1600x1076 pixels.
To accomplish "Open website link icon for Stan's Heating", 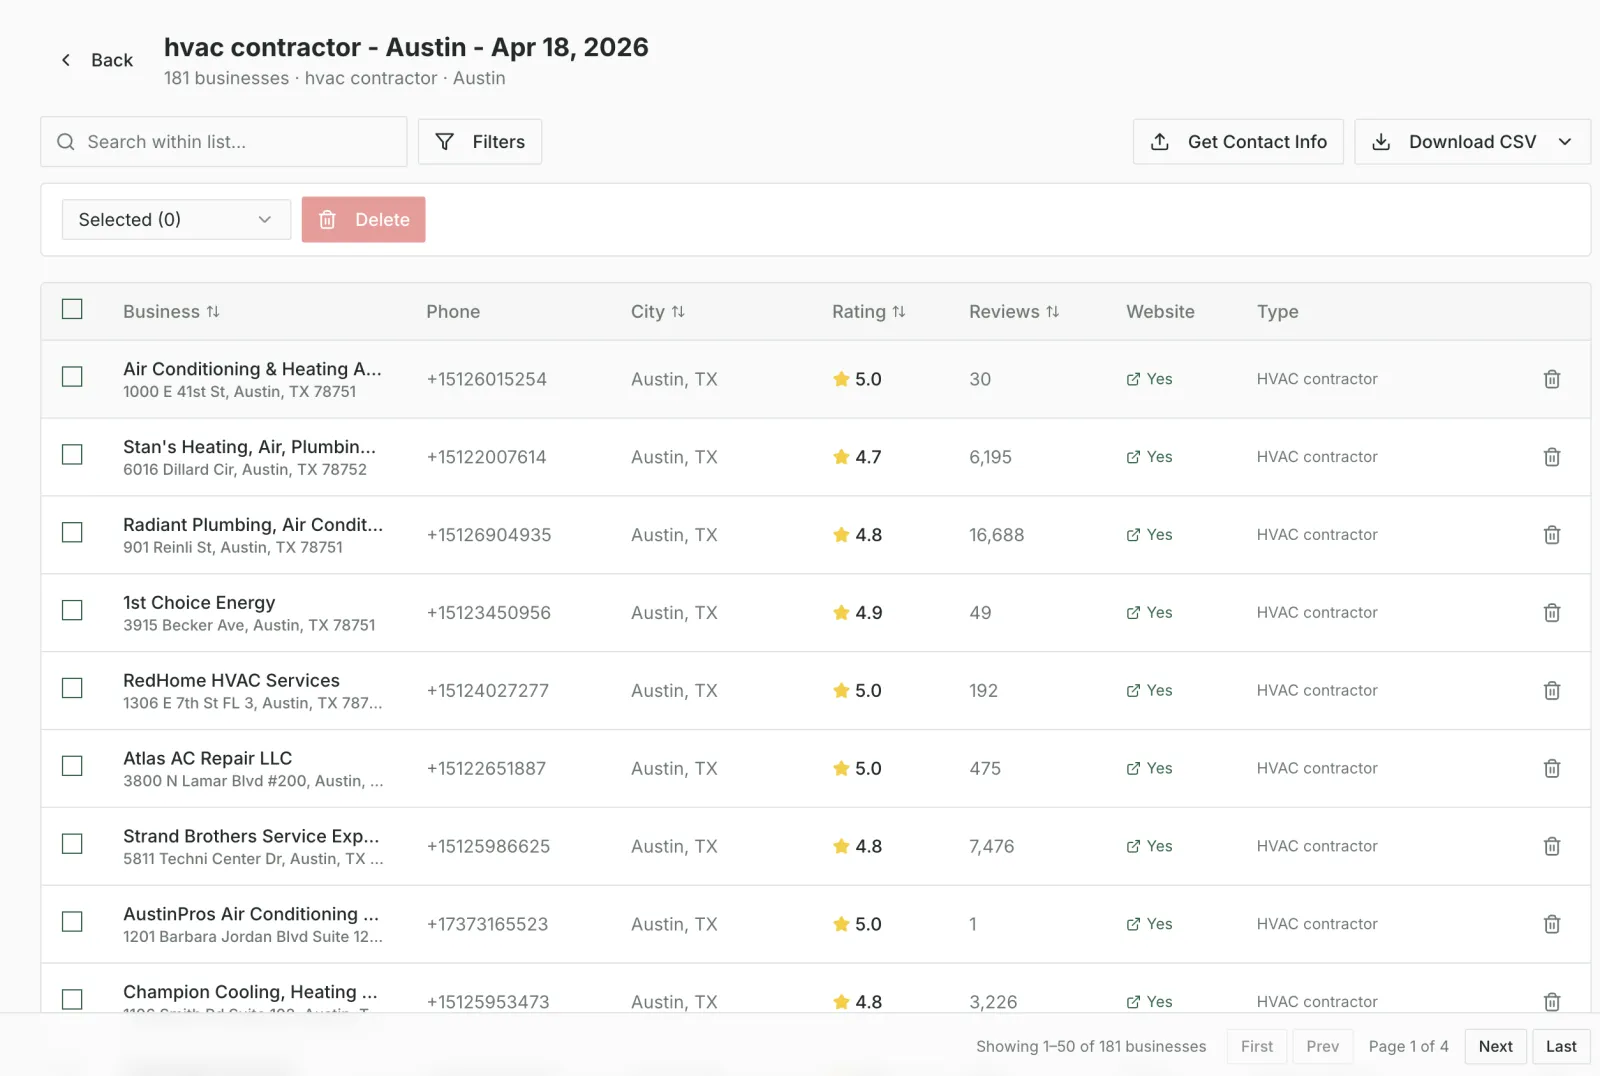I will pyautogui.click(x=1133, y=457).
